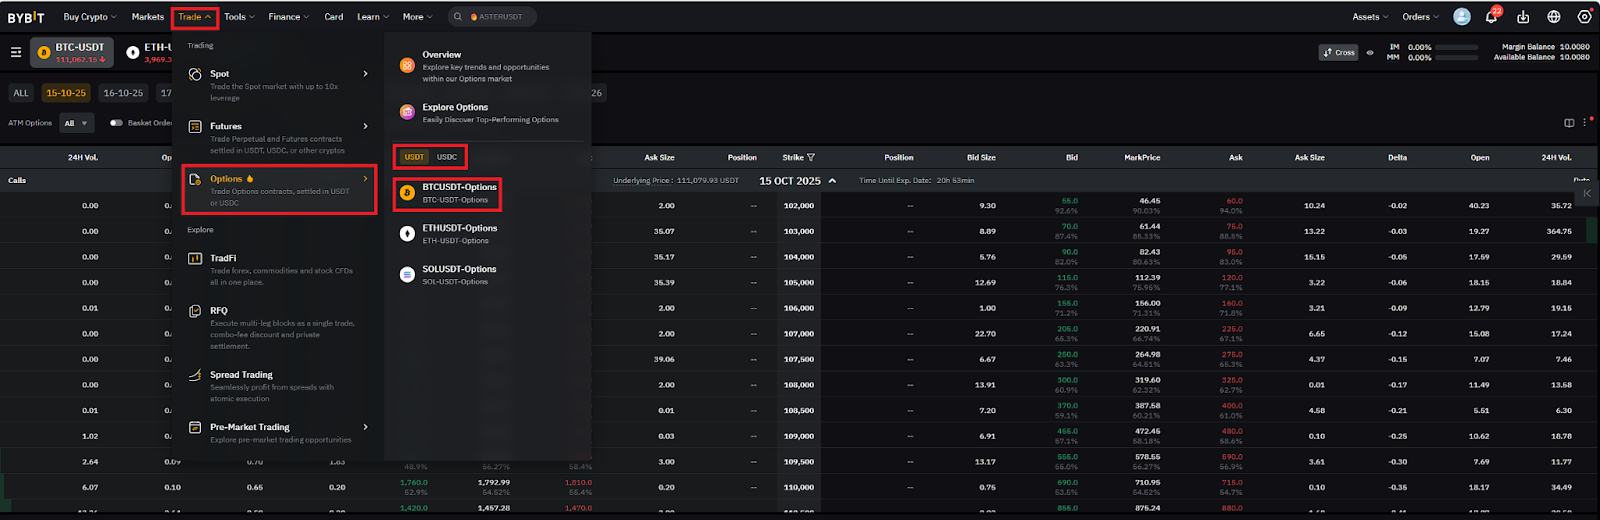Click the BTCUSDT-Options bitcoin icon
This screenshot has width=1600, height=520.
coord(407,193)
